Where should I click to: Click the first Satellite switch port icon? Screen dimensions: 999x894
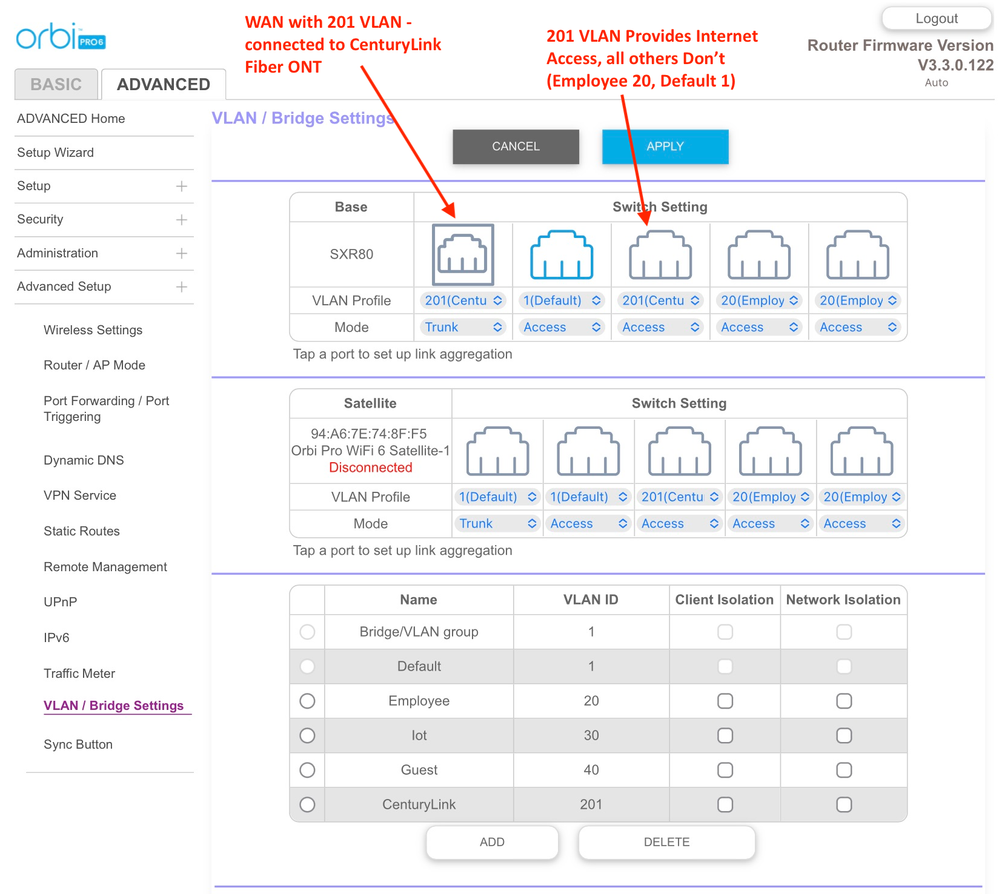[x=497, y=451]
